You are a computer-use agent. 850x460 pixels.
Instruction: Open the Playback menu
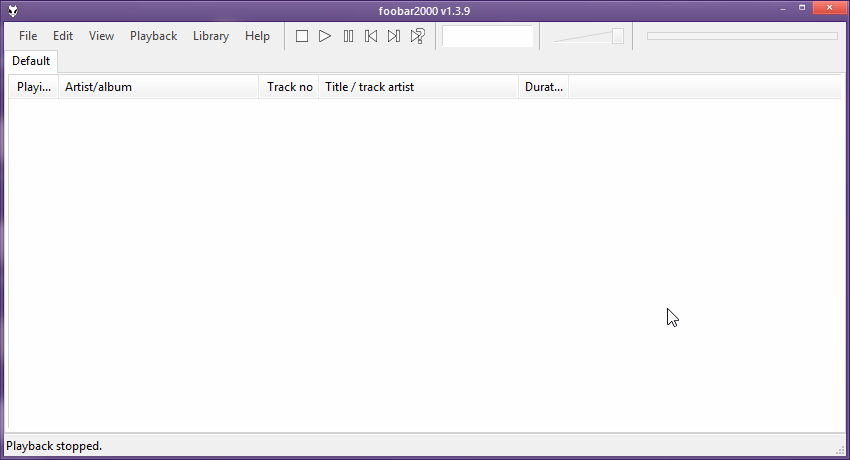pos(153,36)
